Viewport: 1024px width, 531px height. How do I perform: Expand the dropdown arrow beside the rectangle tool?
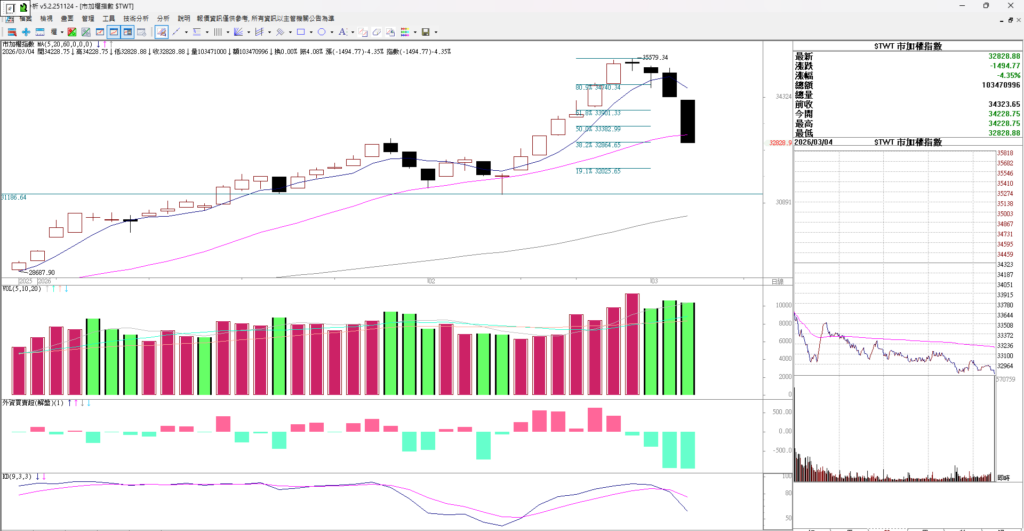pyautogui.click(x=311, y=32)
